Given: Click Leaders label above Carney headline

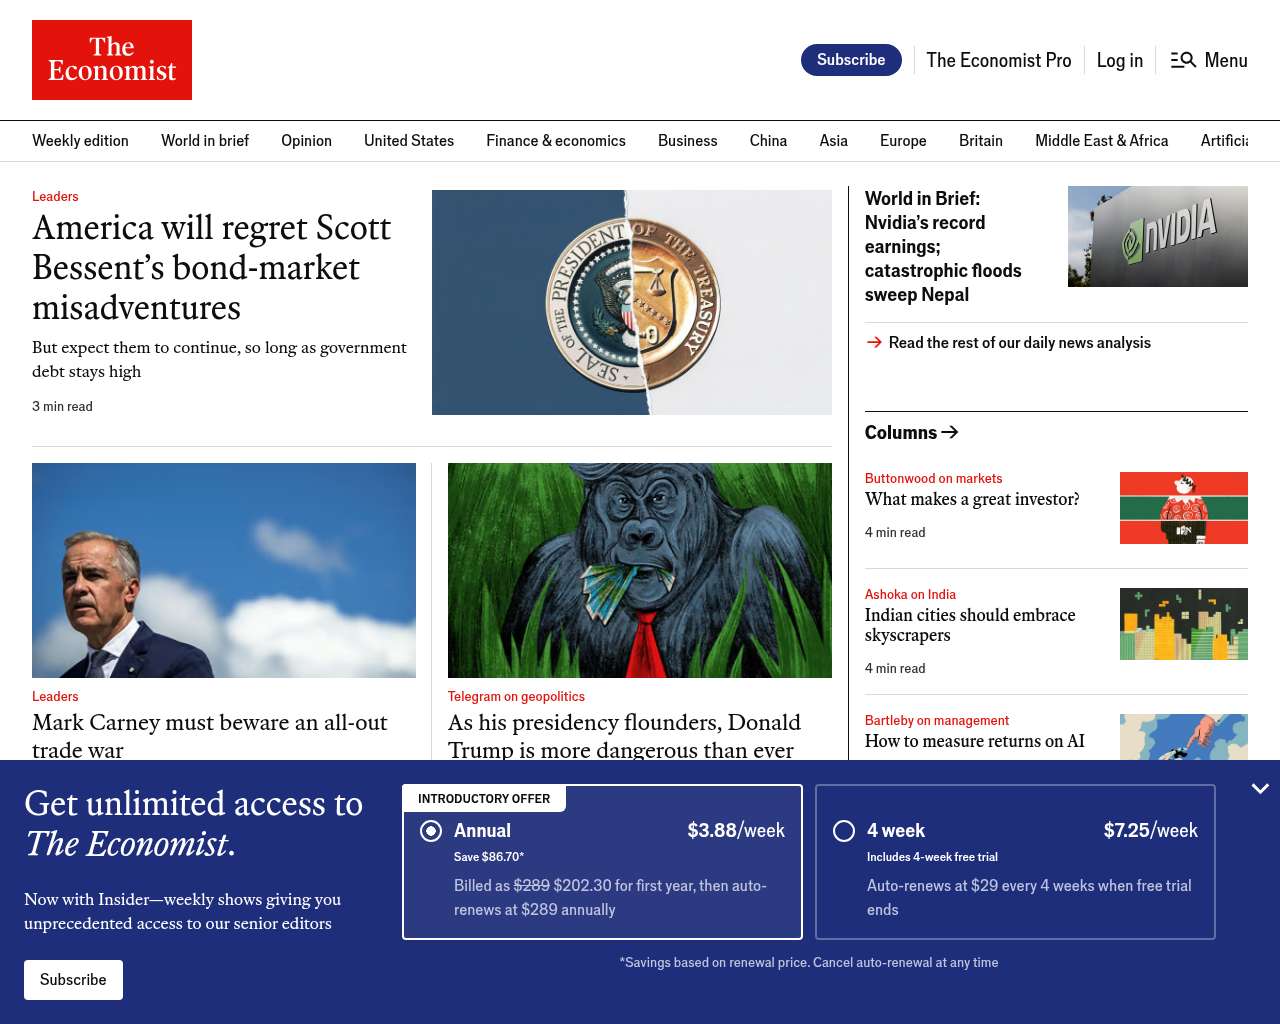Looking at the screenshot, I should coord(55,696).
